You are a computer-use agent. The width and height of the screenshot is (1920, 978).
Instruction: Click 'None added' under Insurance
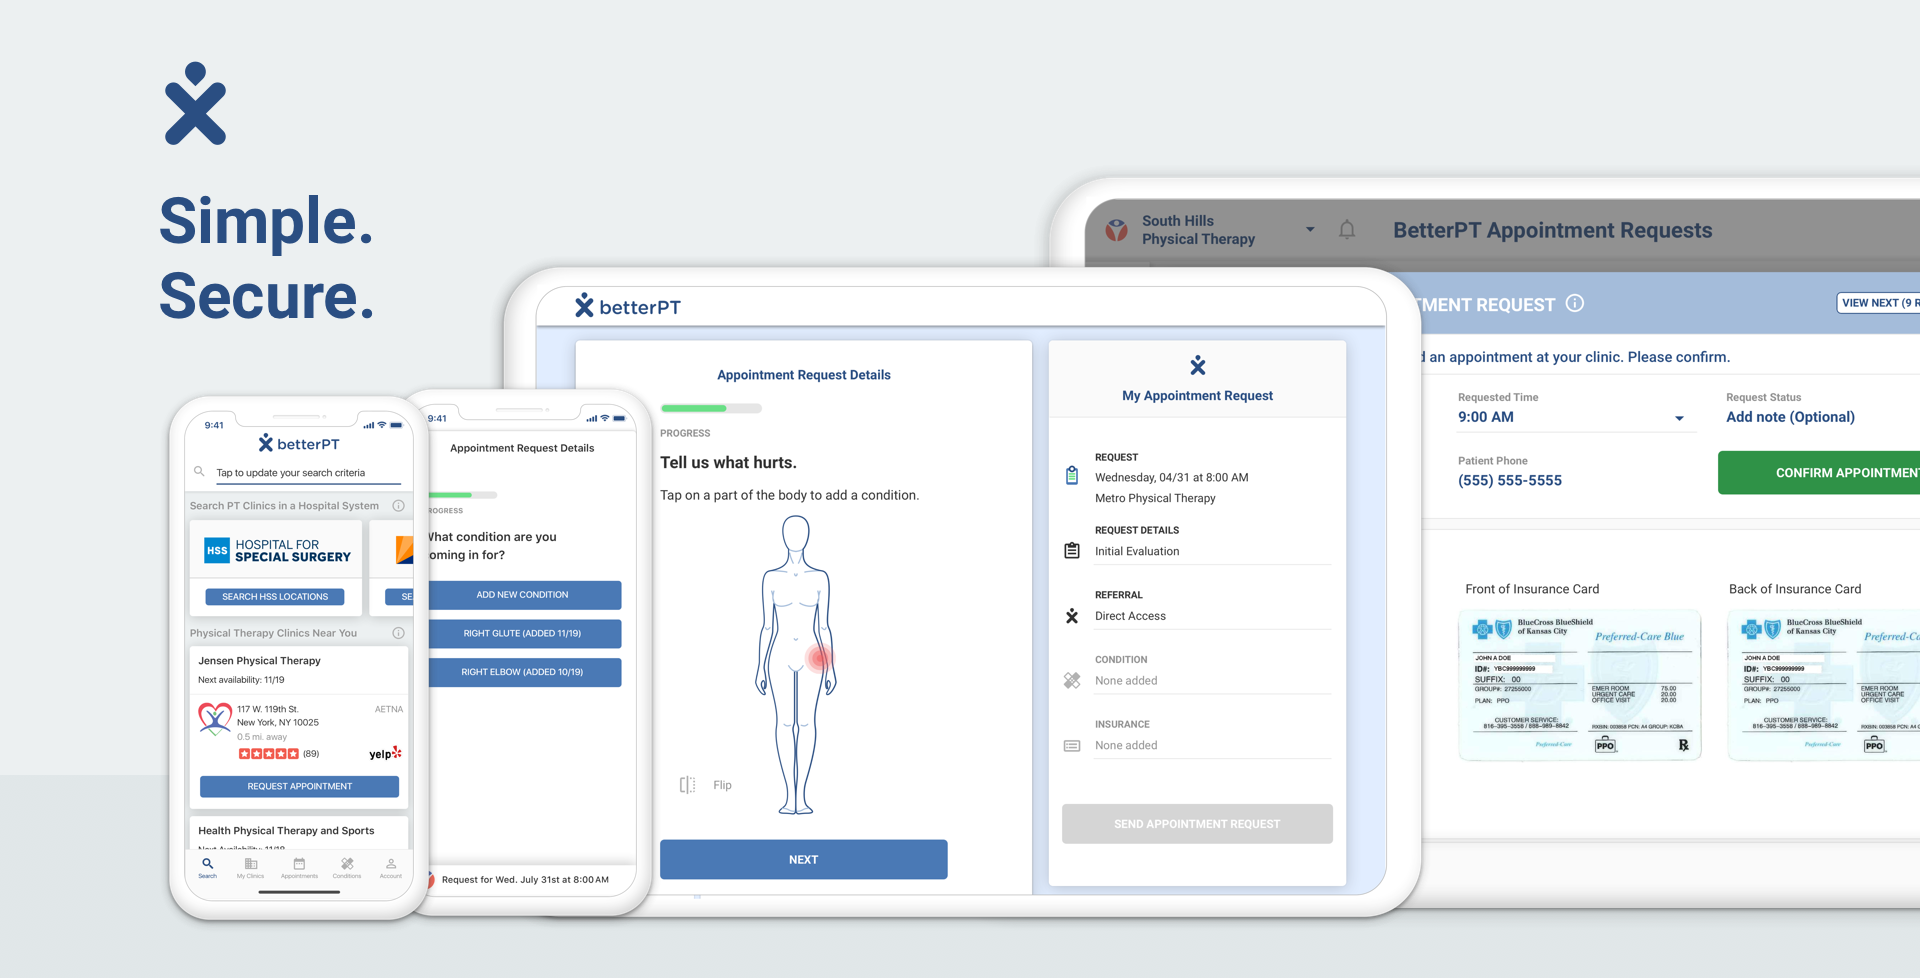coord(1126,746)
